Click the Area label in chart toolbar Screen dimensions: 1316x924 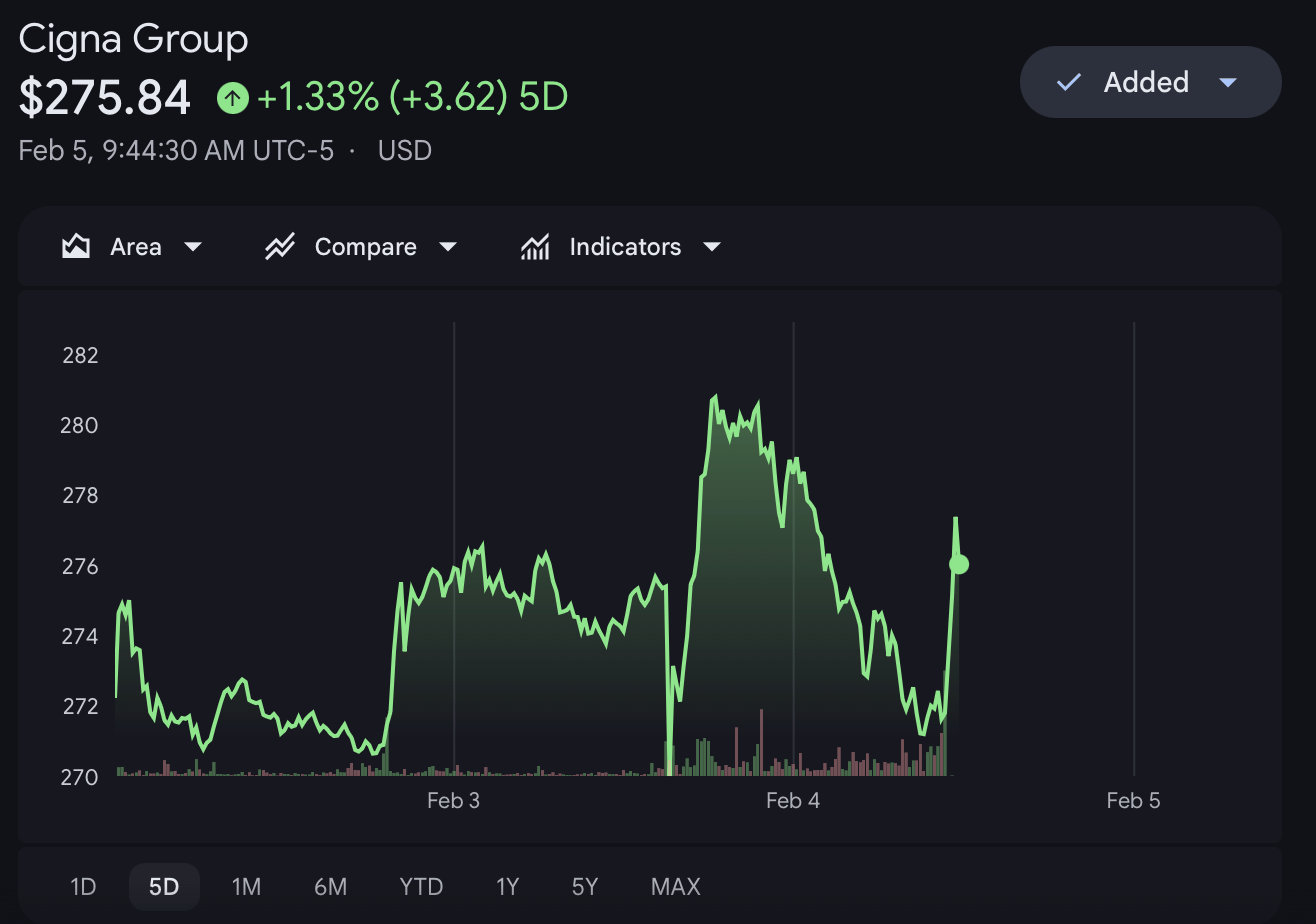(136, 247)
